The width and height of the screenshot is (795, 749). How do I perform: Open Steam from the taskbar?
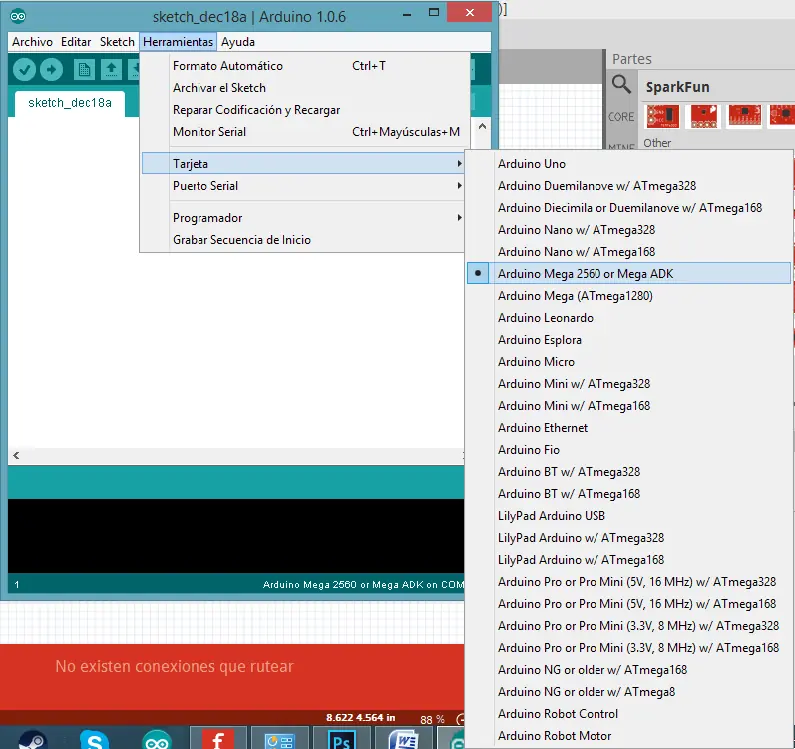point(33,740)
